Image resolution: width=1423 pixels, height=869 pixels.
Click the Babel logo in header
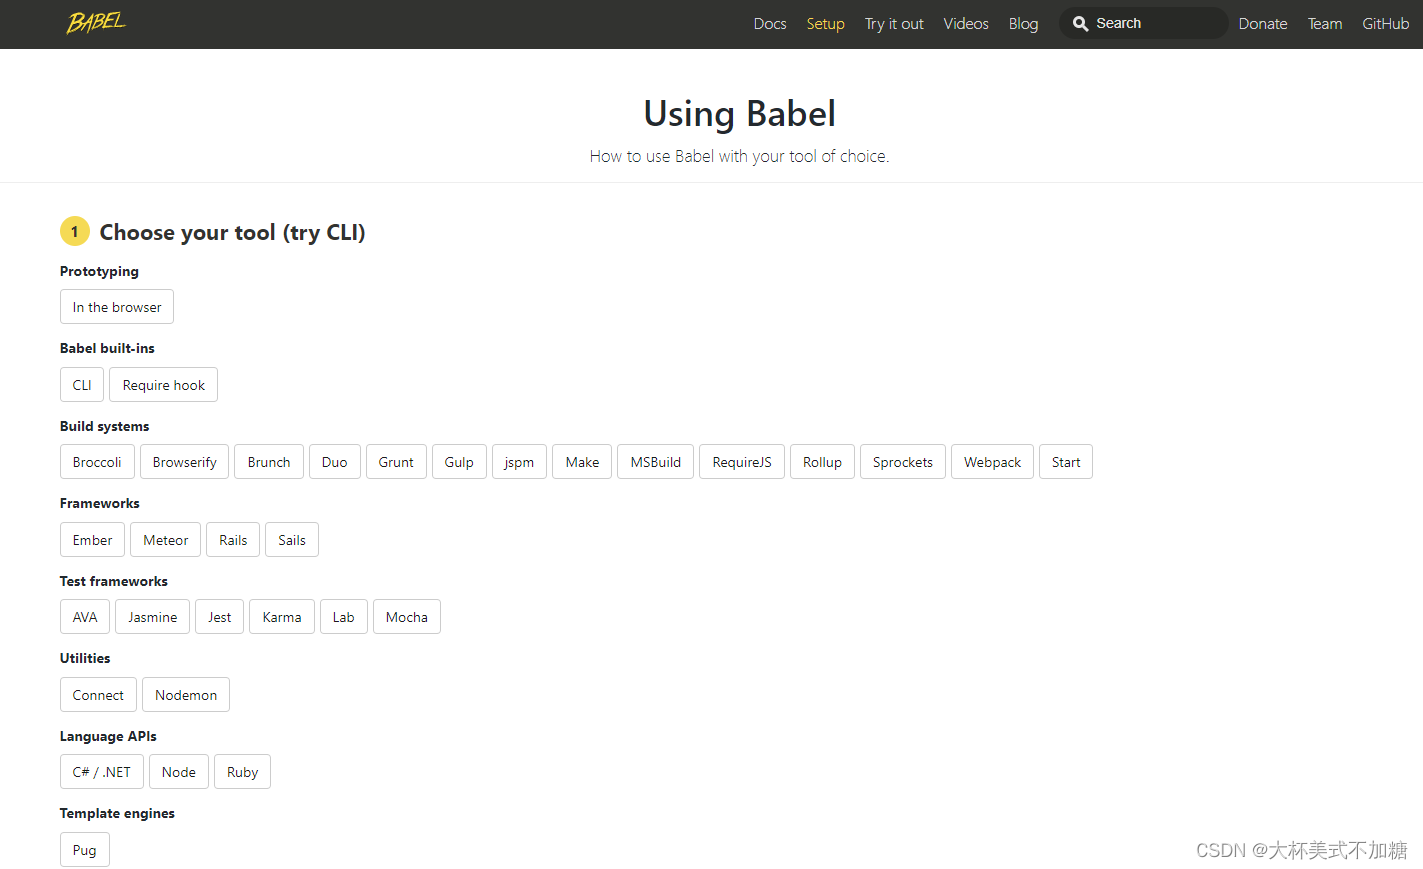coord(96,22)
